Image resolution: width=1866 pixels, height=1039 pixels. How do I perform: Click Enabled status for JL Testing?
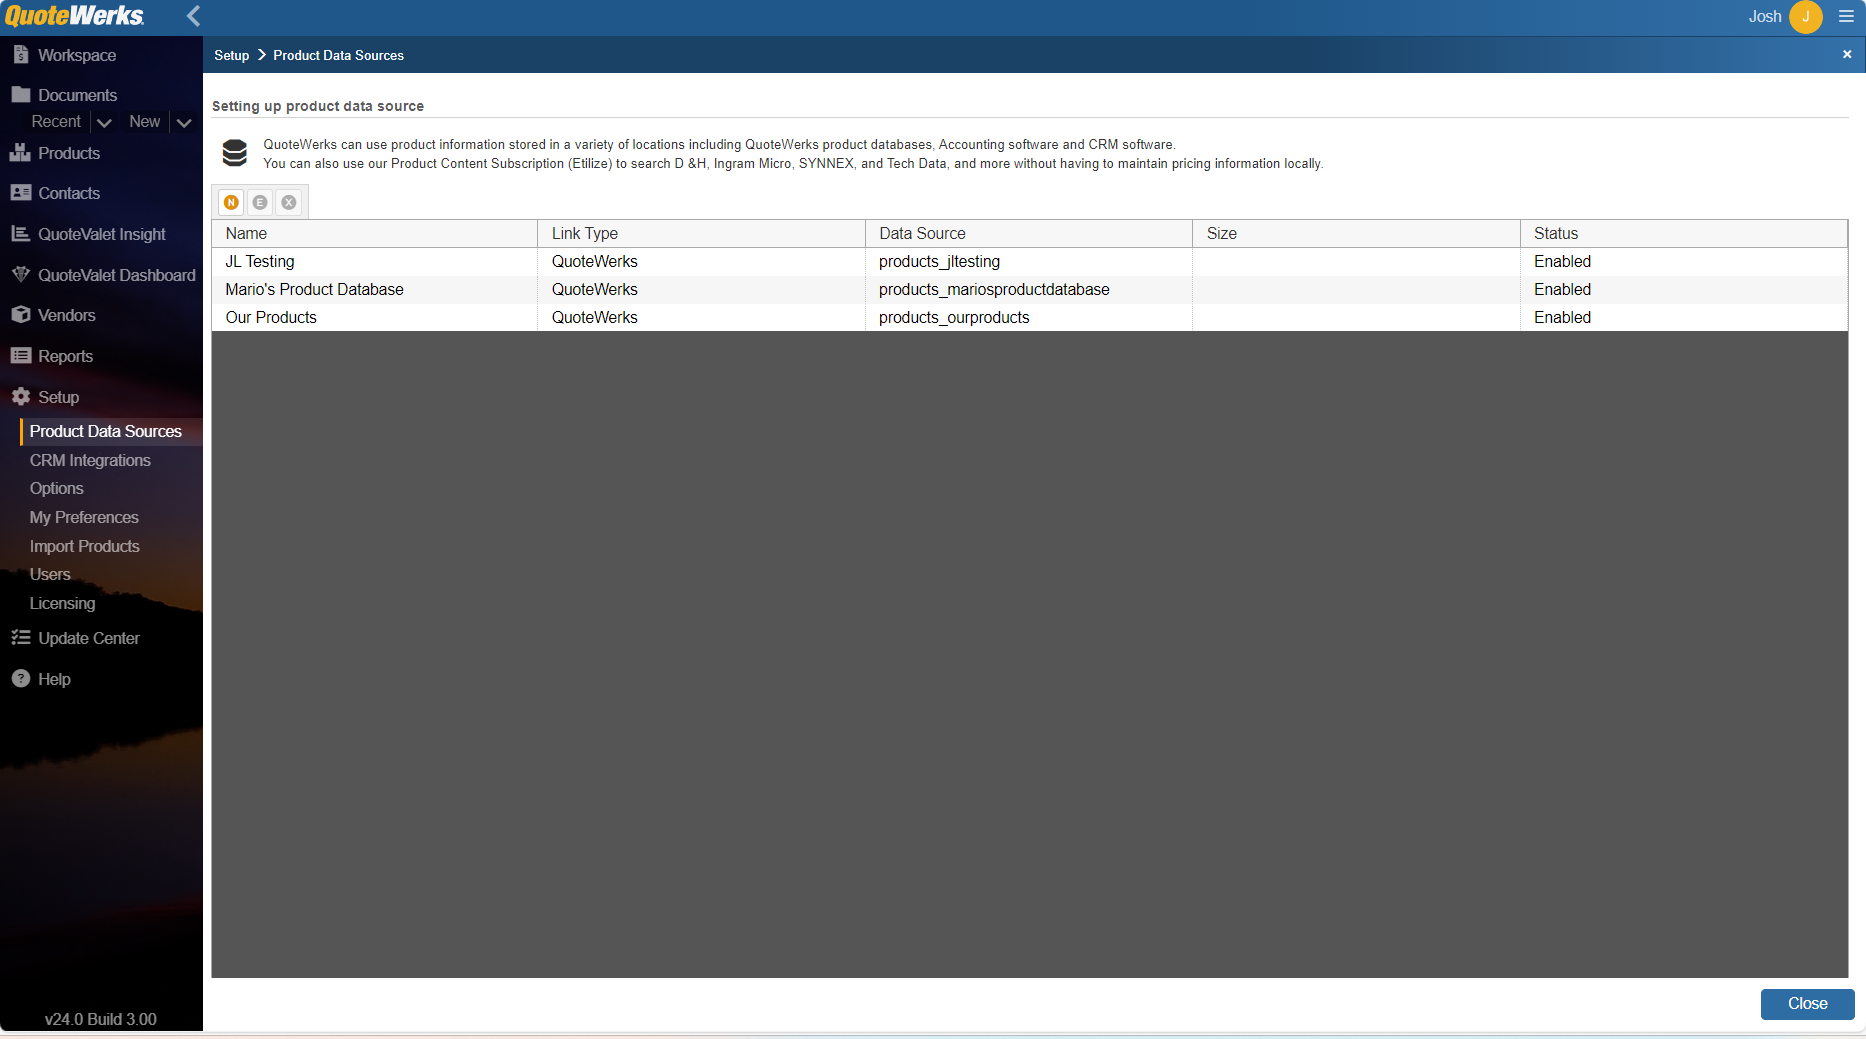tap(1562, 261)
